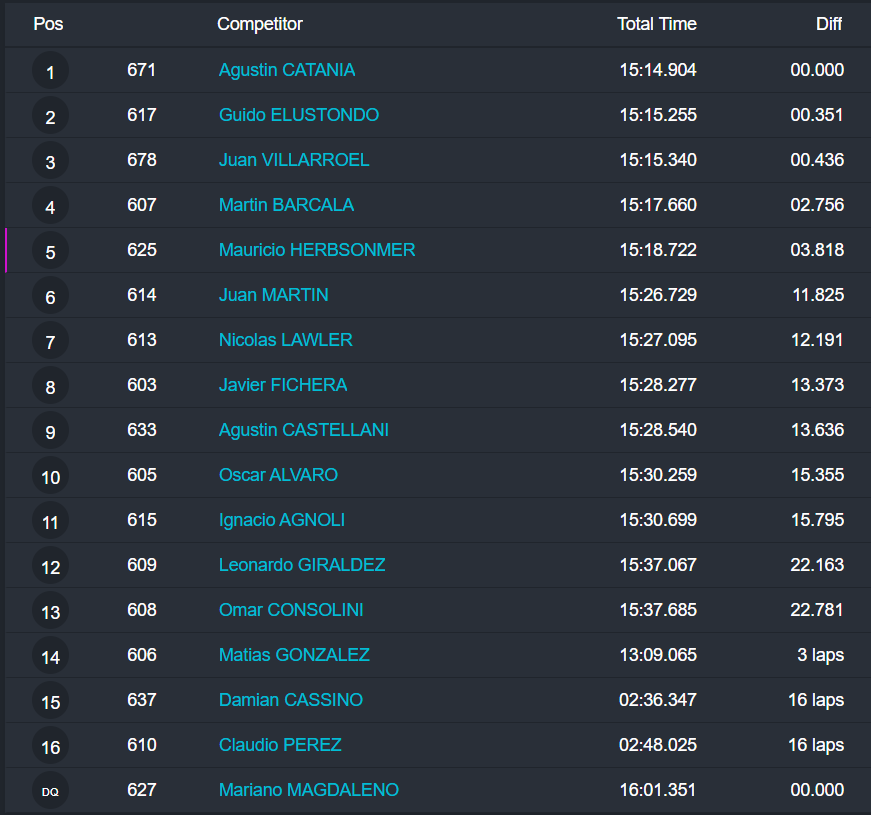Click the DQ status badge
The width and height of the screenshot is (871, 815).
50,791
